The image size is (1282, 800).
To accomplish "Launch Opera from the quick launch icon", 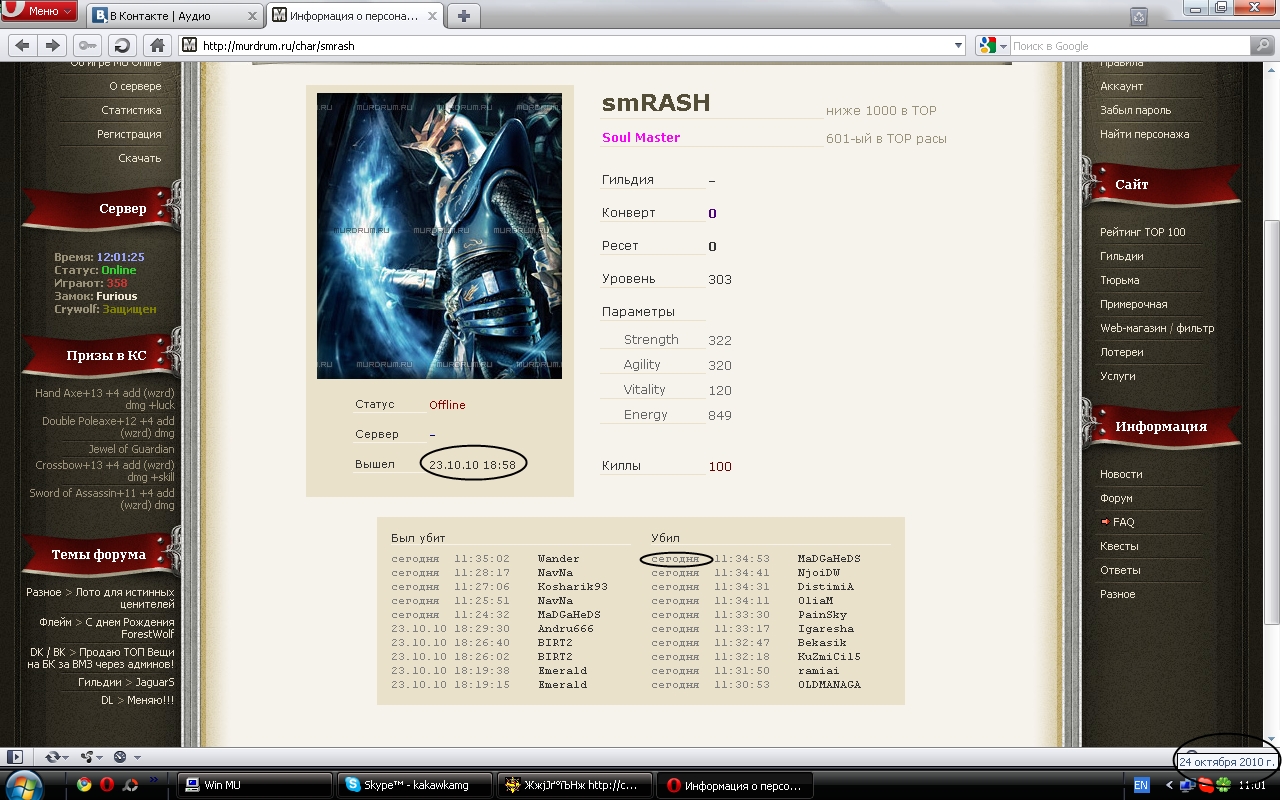I will tap(107, 785).
